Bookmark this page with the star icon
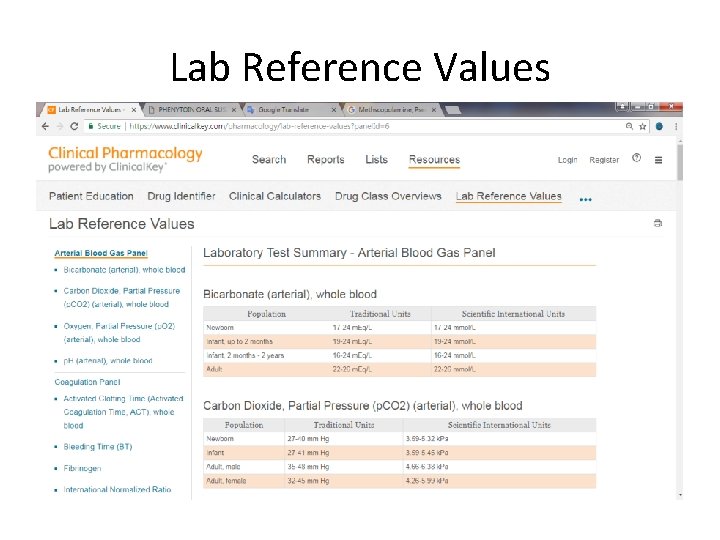The image size is (720, 540). point(642,126)
